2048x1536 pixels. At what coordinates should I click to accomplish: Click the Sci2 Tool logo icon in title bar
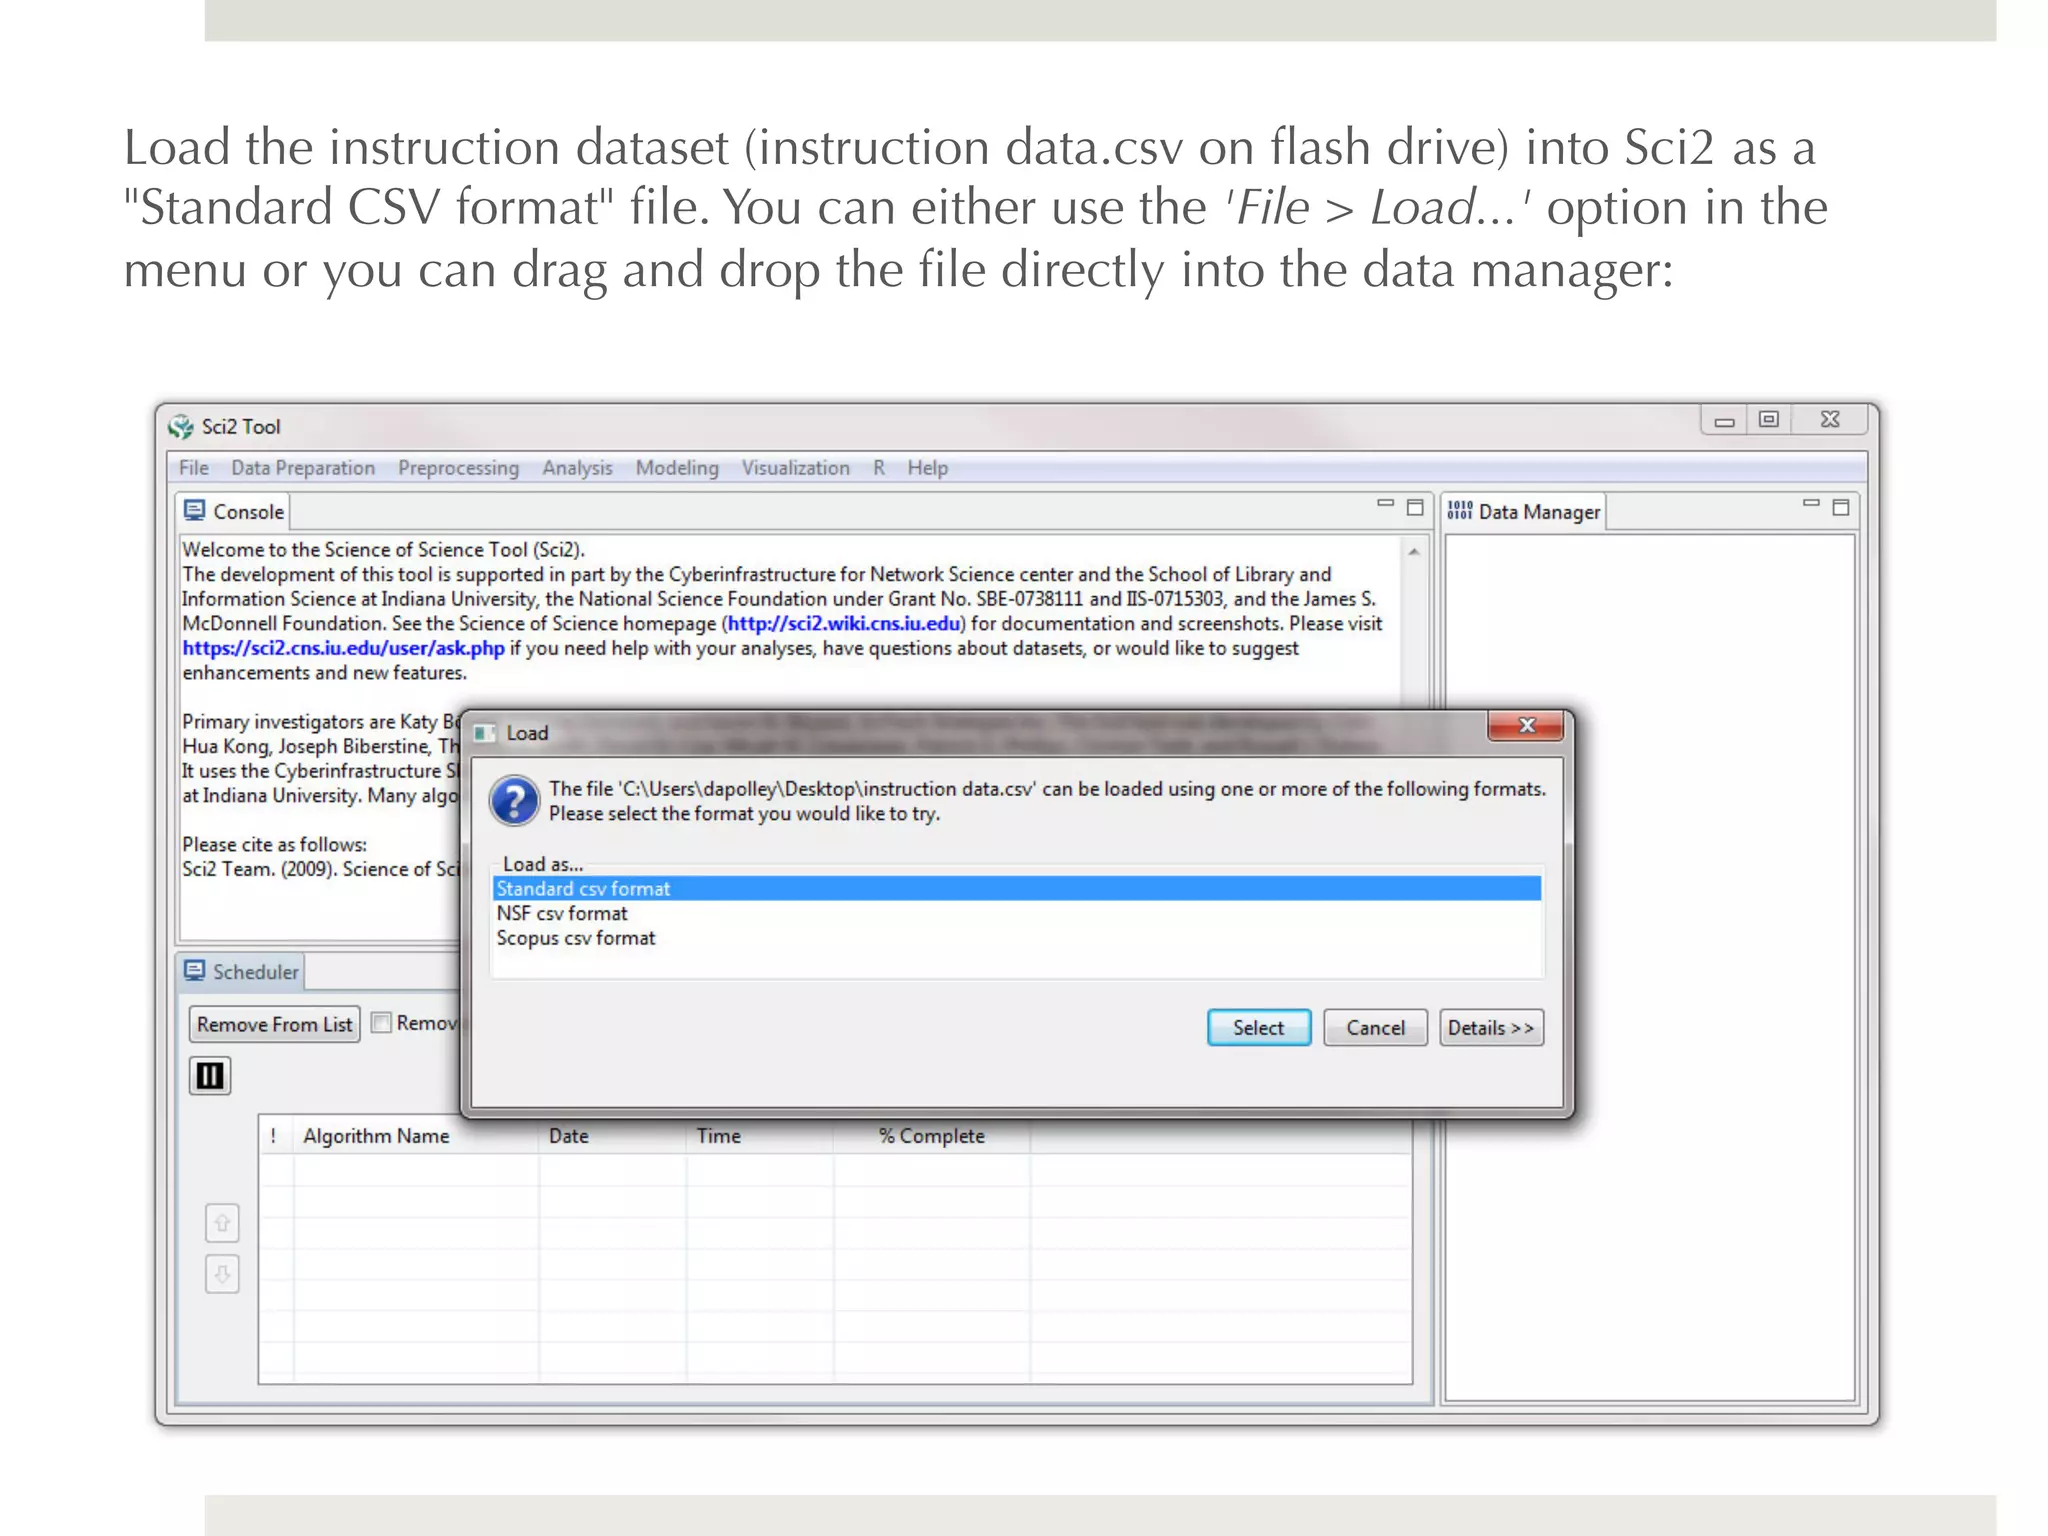(x=181, y=427)
